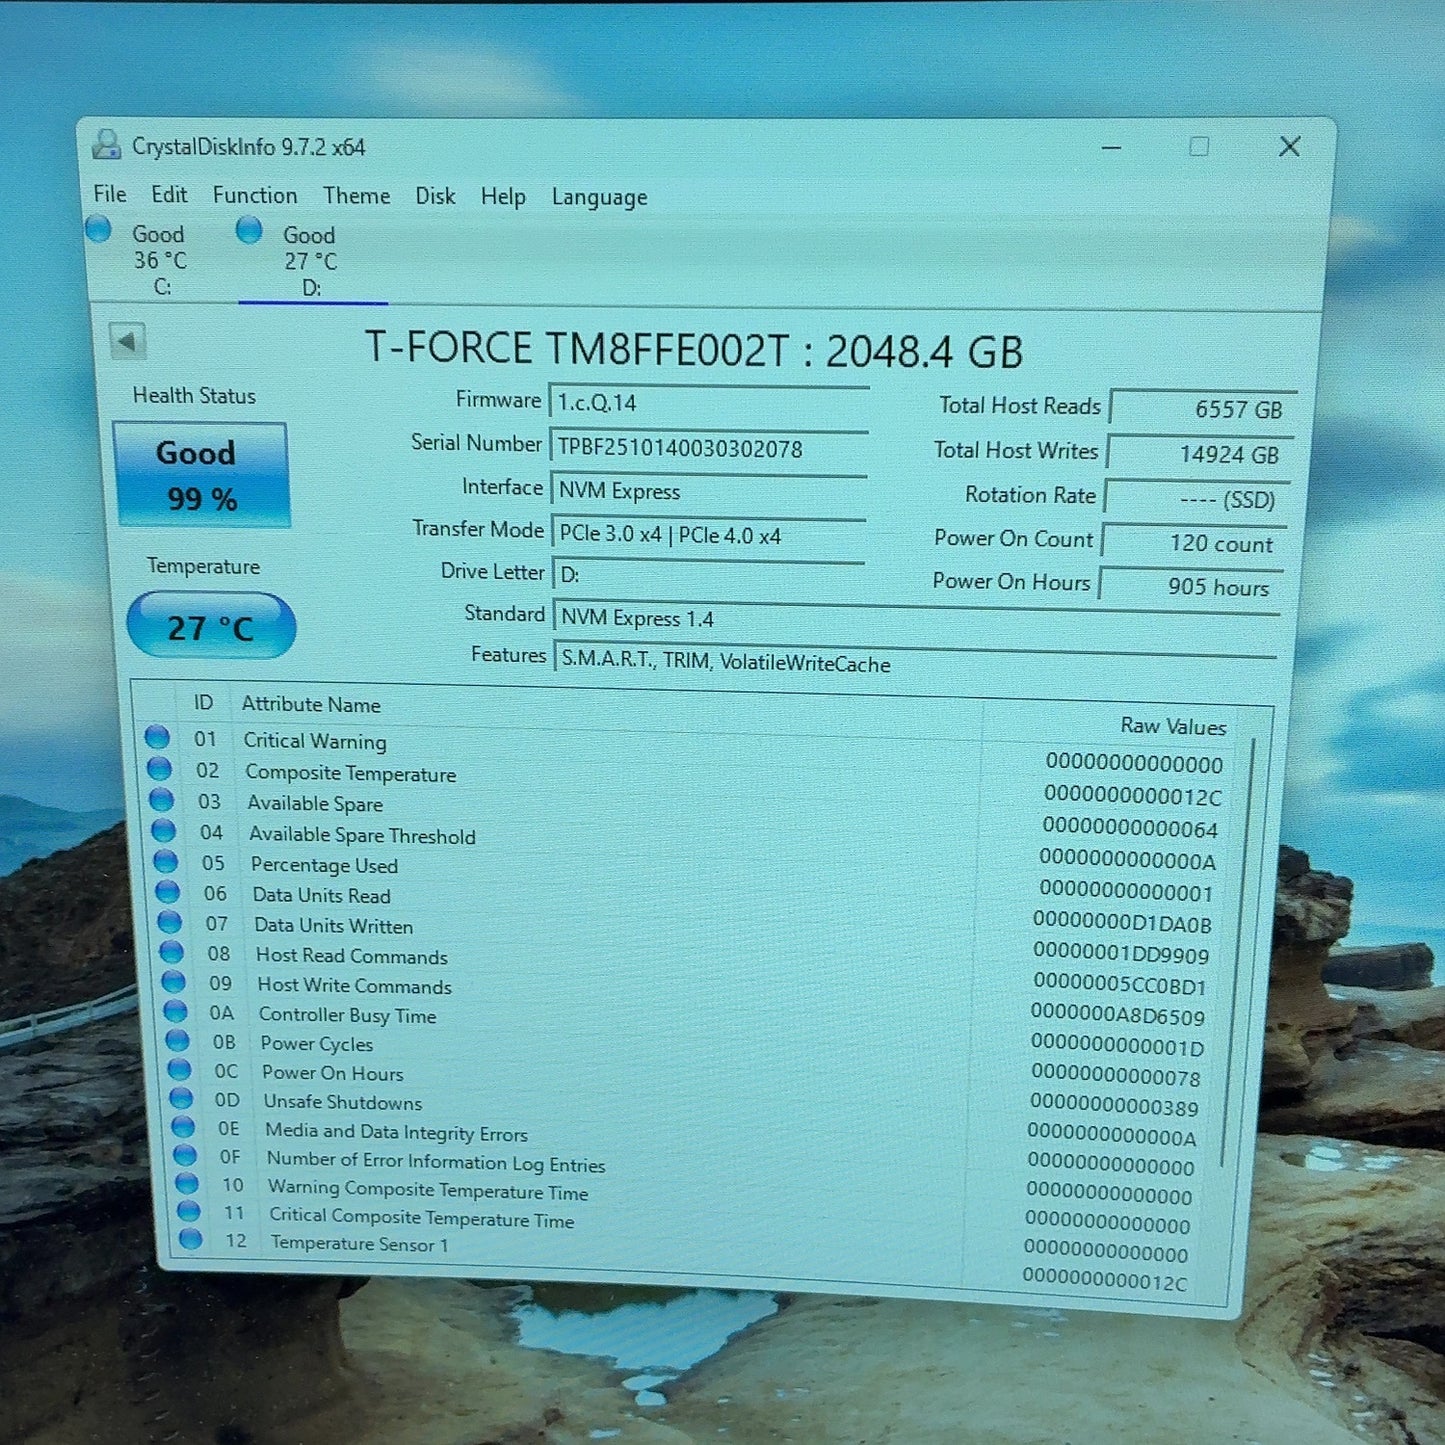Click the ID column header
Screen dimensions: 1445x1445
[x=203, y=702]
